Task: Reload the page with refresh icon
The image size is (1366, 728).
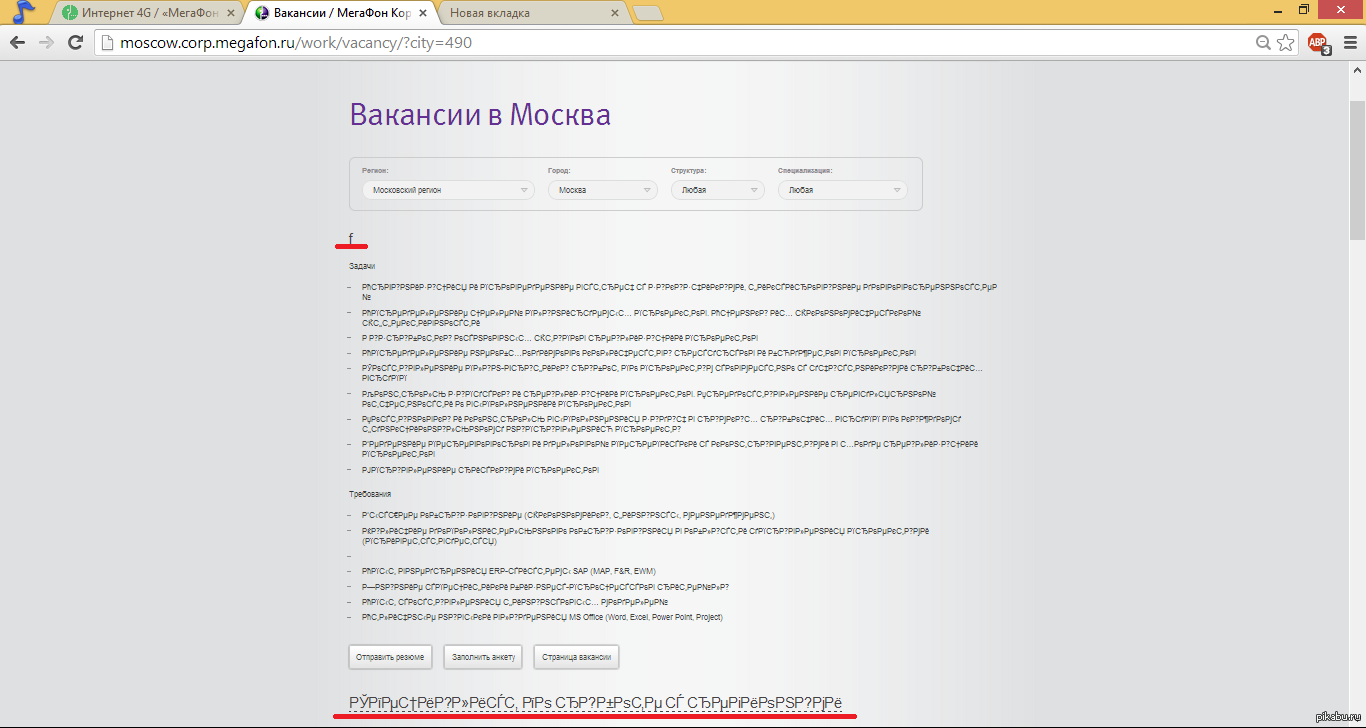Action: point(74,43)
